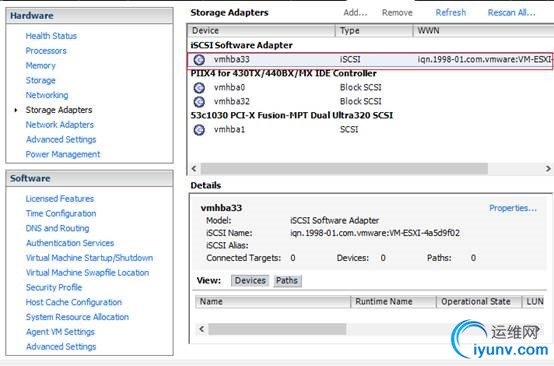Open Health Status under Hardware
Screen dimensions: 554x366
pyautogui.click(x=51, y=36)
